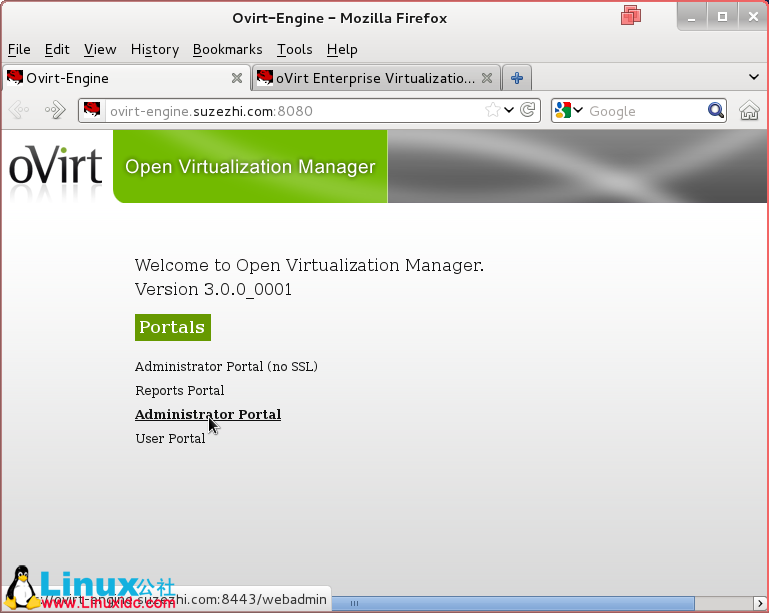This screenshot has height=613, width=769.
Task: Close the Ovirt-Engine tab
Action: (x=237, y=78)
